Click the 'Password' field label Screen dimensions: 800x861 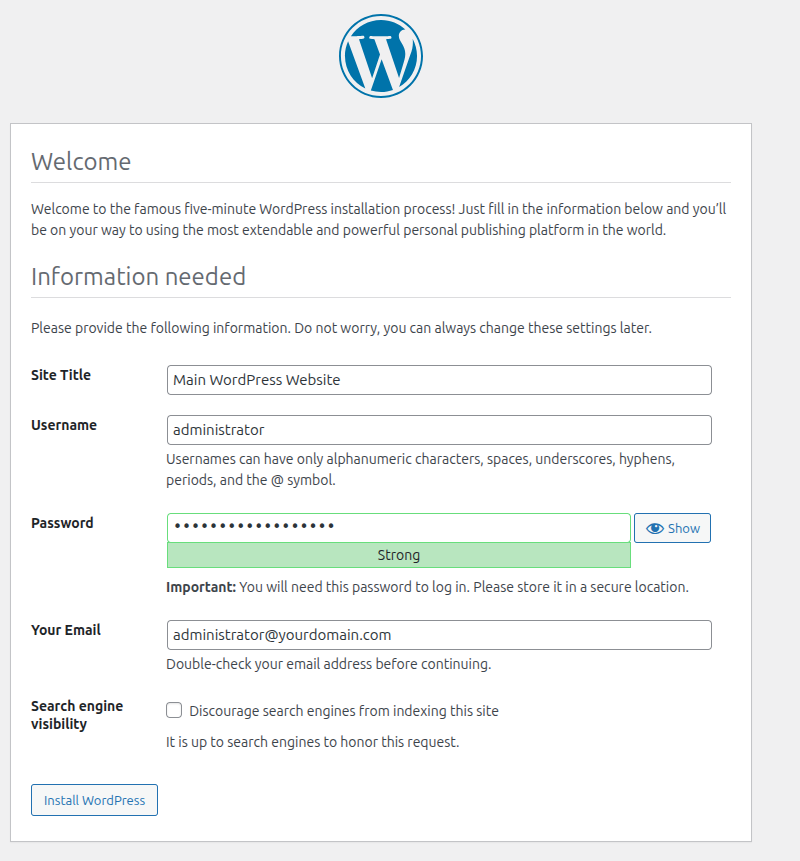(x=62, y=523)
